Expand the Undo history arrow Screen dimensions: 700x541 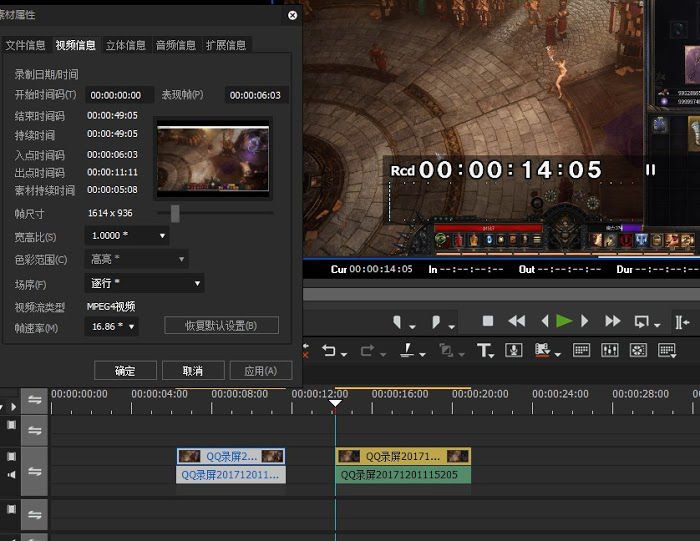(344, 354)
